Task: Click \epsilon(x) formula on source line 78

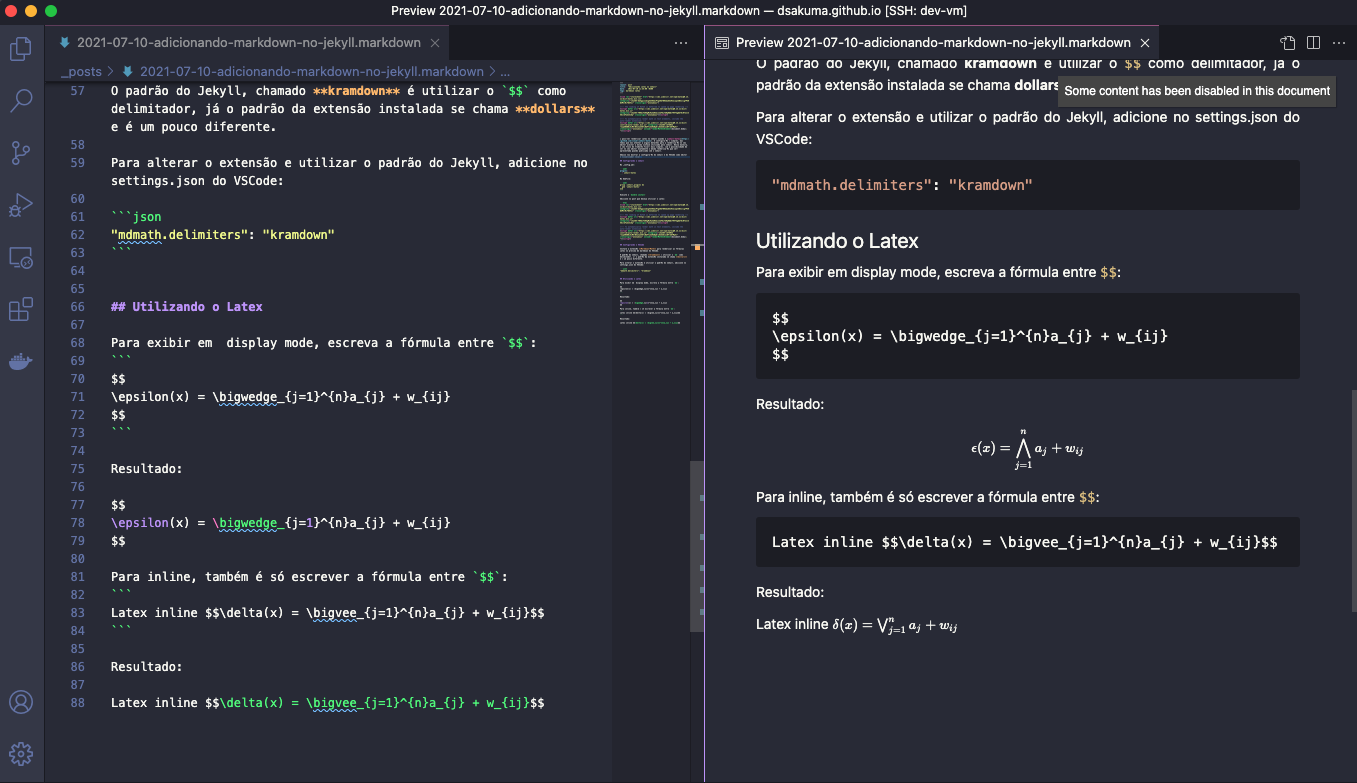Action: (280, 523)
